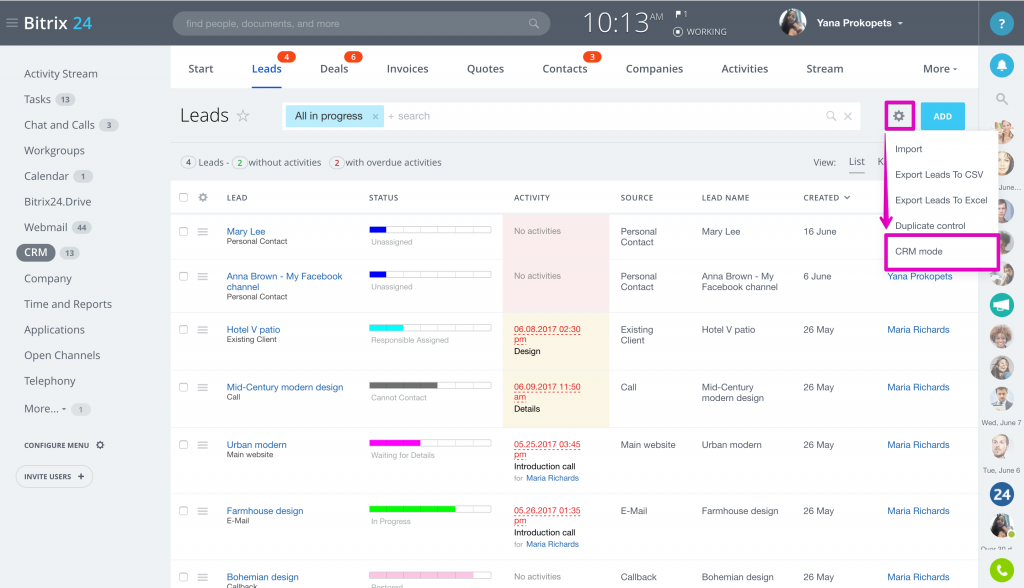The image size is (1024, 588).
Task: Open the Companies tab
Action: tap(654, 69)
